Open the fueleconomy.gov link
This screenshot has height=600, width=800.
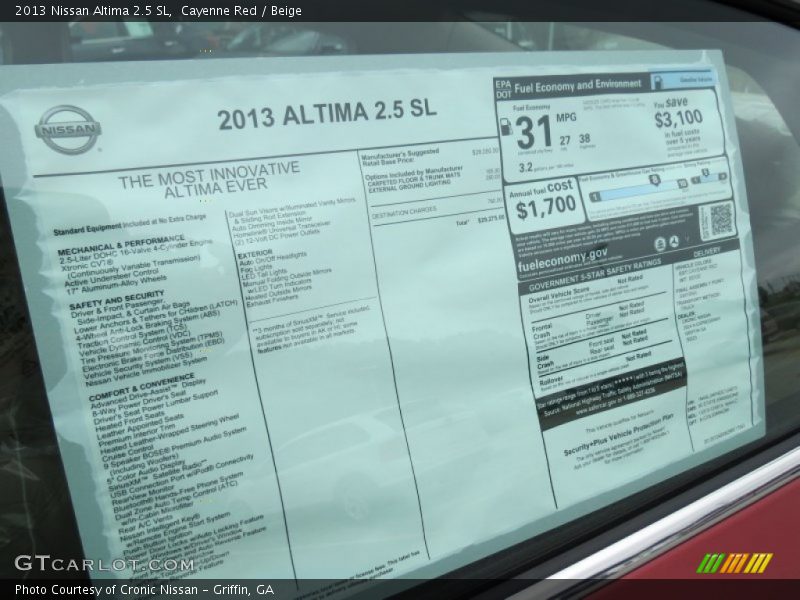coord(565,258)
